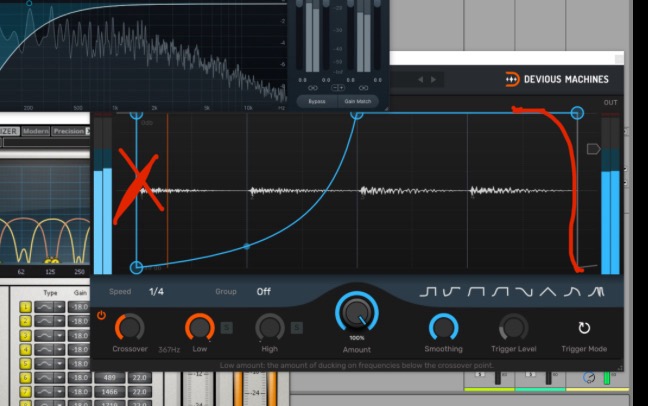Load the previous preset with the left arrow
Screen dimensions: 648x406
420,79
